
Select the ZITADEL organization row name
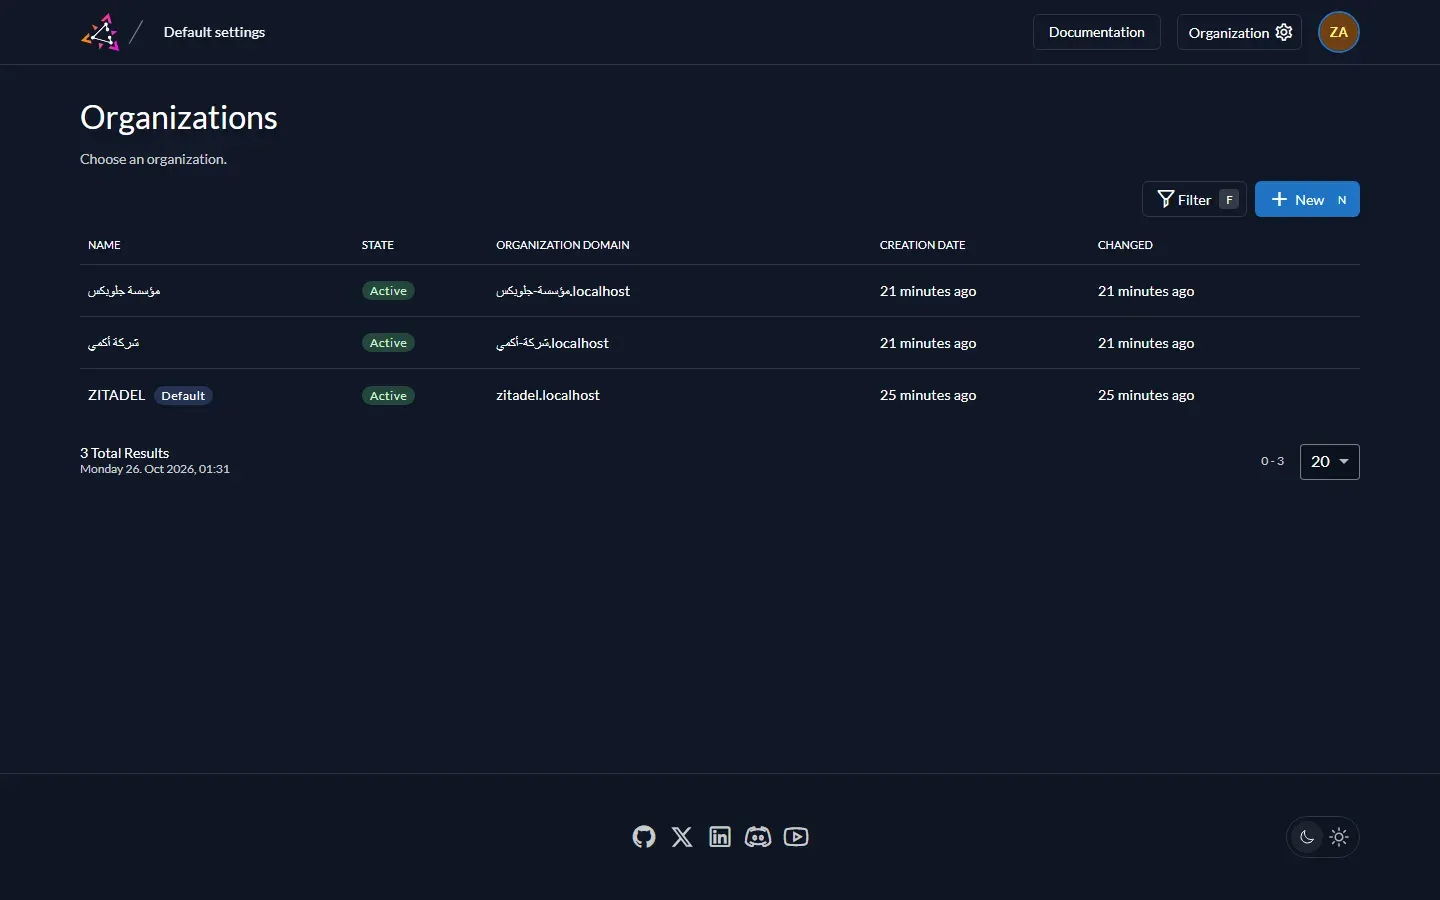[x=116, y=395]
